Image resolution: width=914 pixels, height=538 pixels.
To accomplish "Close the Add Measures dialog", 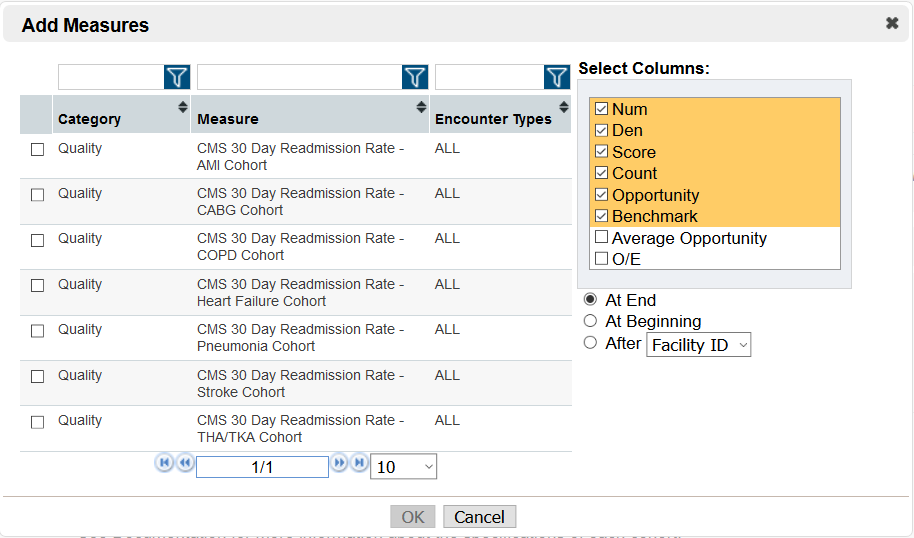I will (x=892, y=23).
